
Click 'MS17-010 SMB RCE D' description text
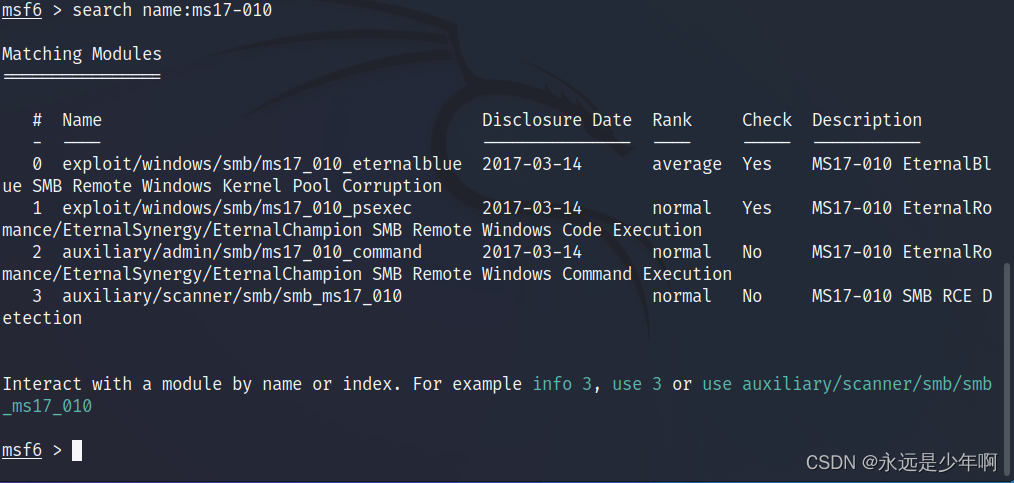902,296
